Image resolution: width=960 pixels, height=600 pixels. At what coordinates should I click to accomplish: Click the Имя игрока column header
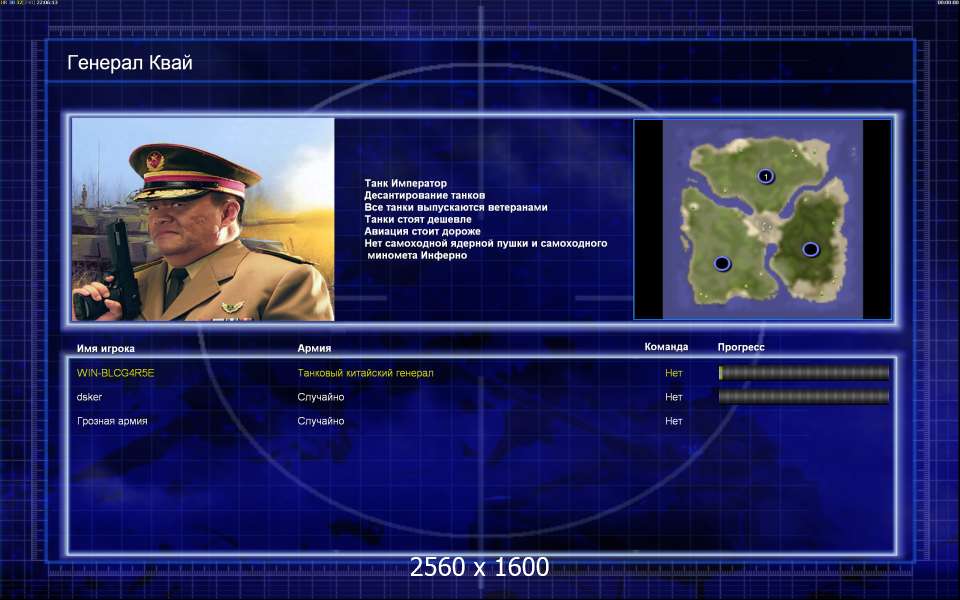(105, 348)
